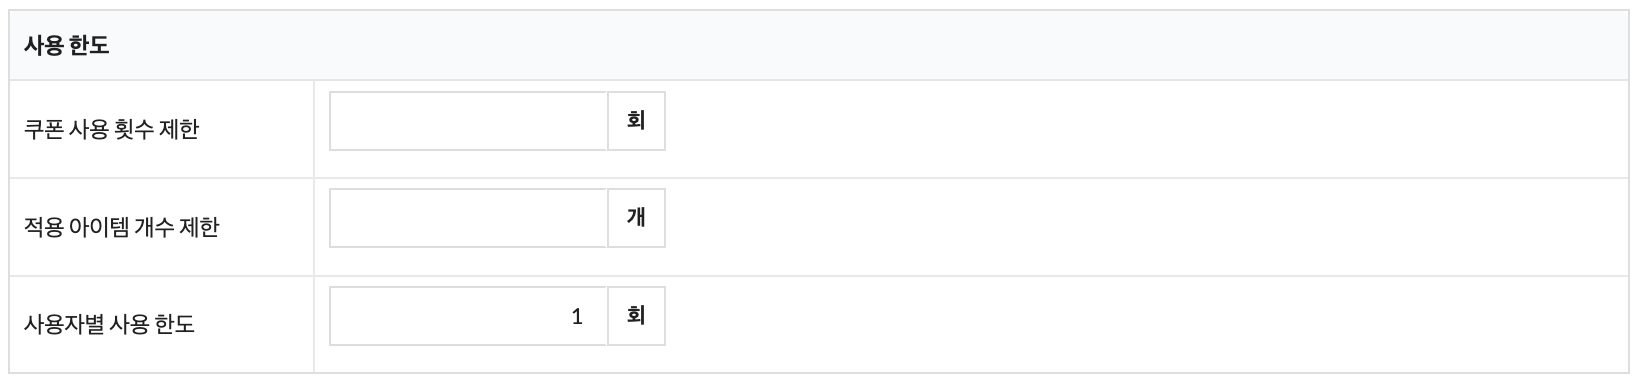This screenshot has height=382, width=1642.
Task: Select the 사용자별 사용 한도 input field
Action: (468, 316)
